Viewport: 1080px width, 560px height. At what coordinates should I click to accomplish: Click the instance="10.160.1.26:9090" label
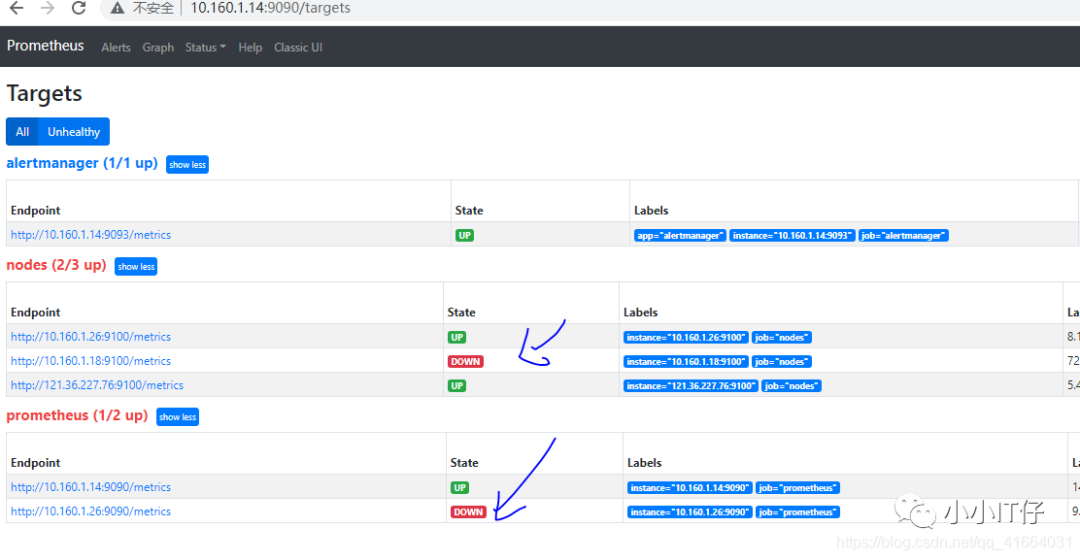(x=689, y=512)
